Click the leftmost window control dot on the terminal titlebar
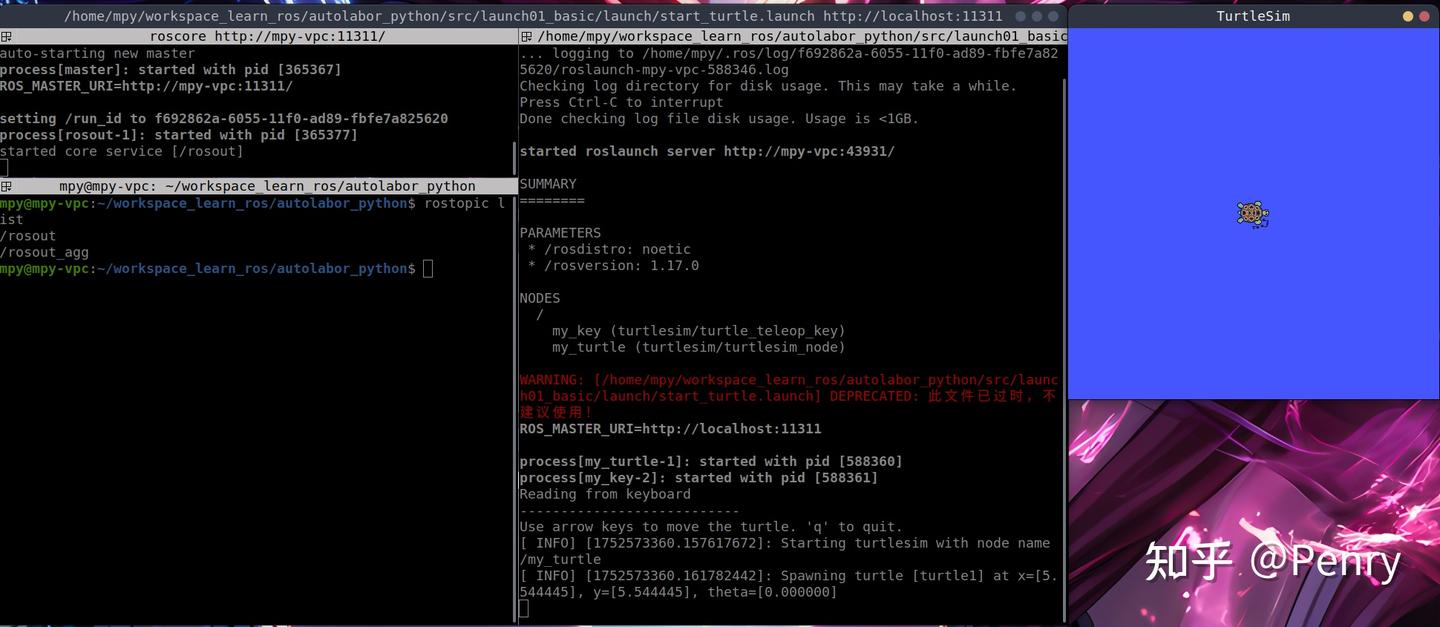 1019,16
